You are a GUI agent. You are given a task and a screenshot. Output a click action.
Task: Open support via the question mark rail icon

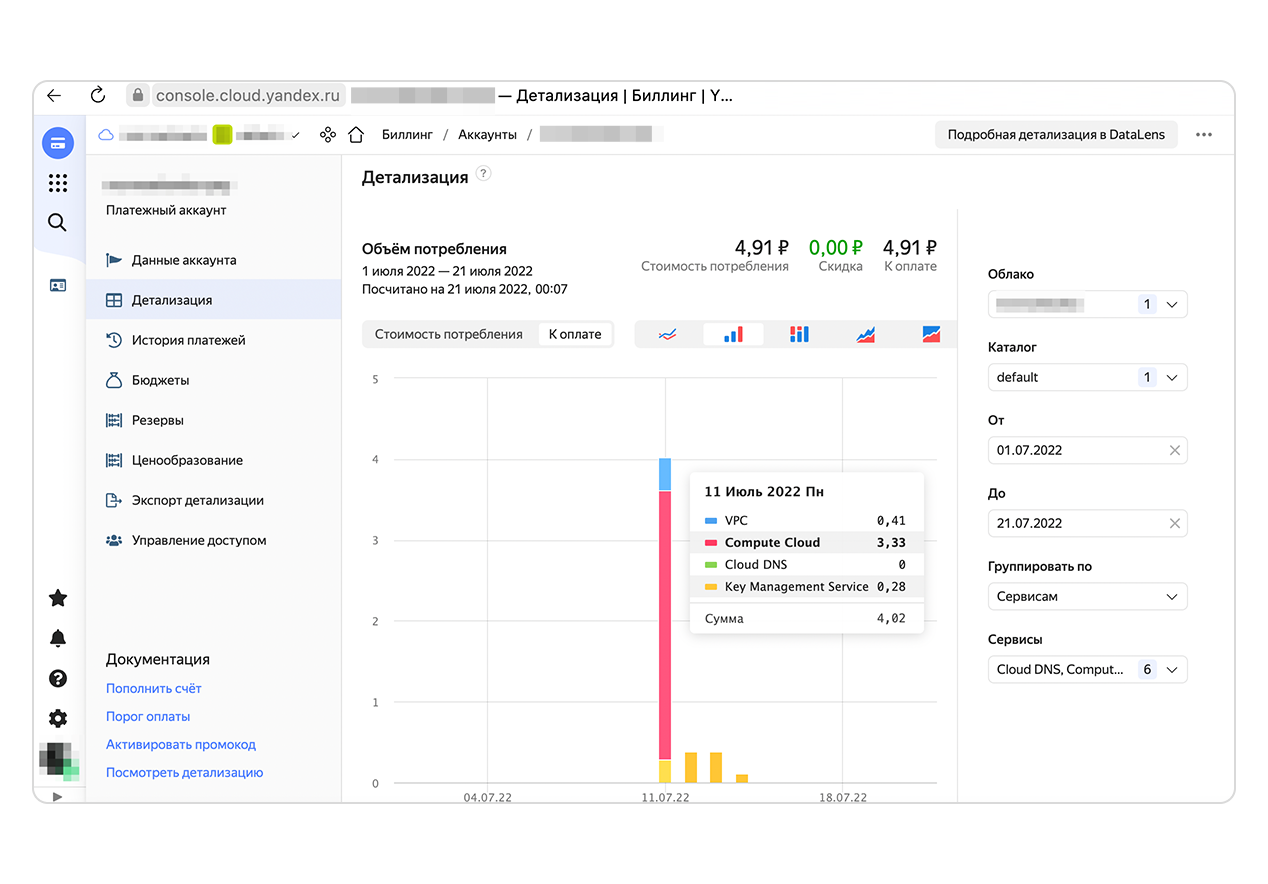tap(58, 679)
